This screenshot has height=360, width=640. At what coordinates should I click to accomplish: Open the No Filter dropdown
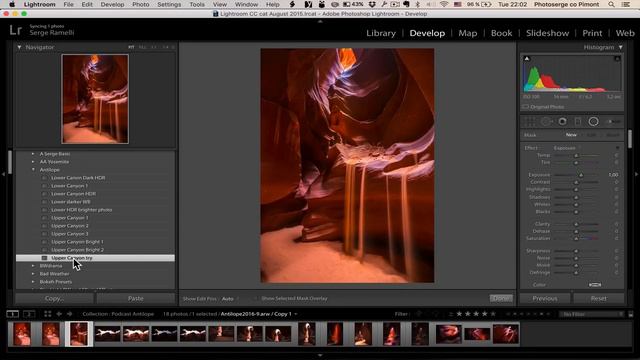coord(592,314)
